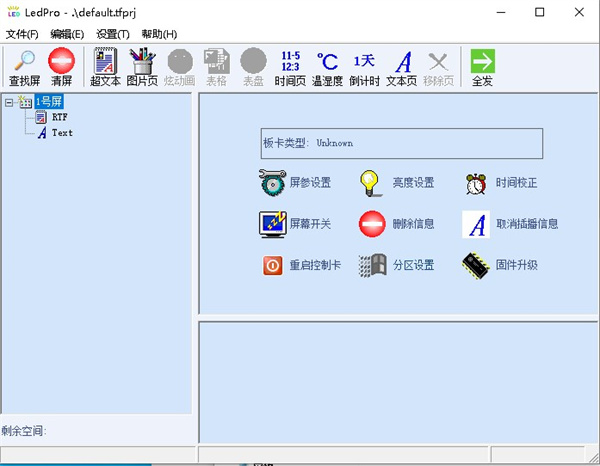600x466 pixels.
Task: Close the LedPro window
Action: coord(579,12)
